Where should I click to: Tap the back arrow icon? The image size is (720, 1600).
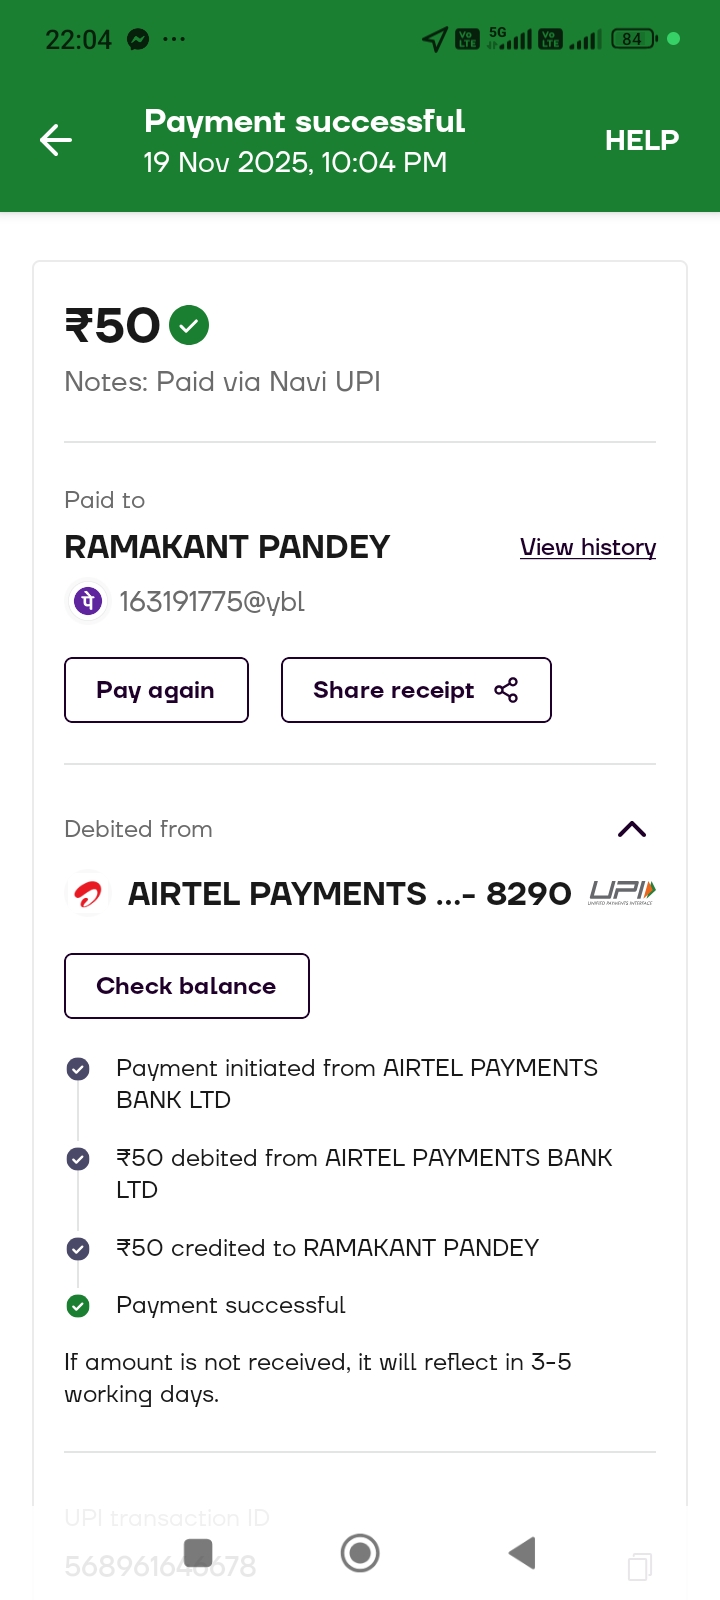(x=56, y=140)
